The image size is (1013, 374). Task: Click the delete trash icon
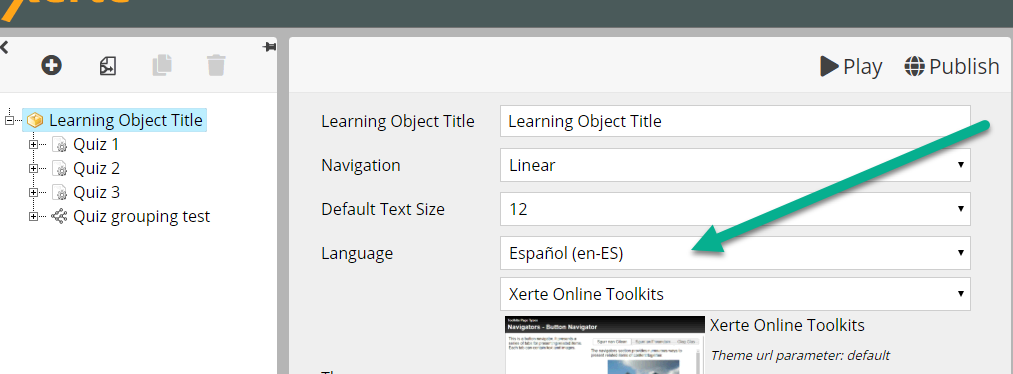[x=216, y=65]
